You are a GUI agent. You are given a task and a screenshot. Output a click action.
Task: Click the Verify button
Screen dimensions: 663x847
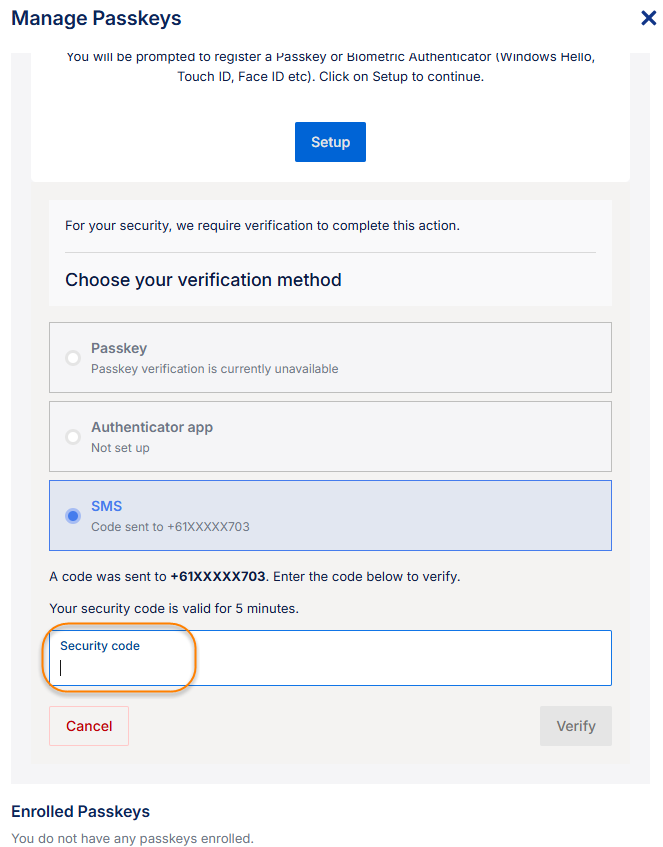575,726
